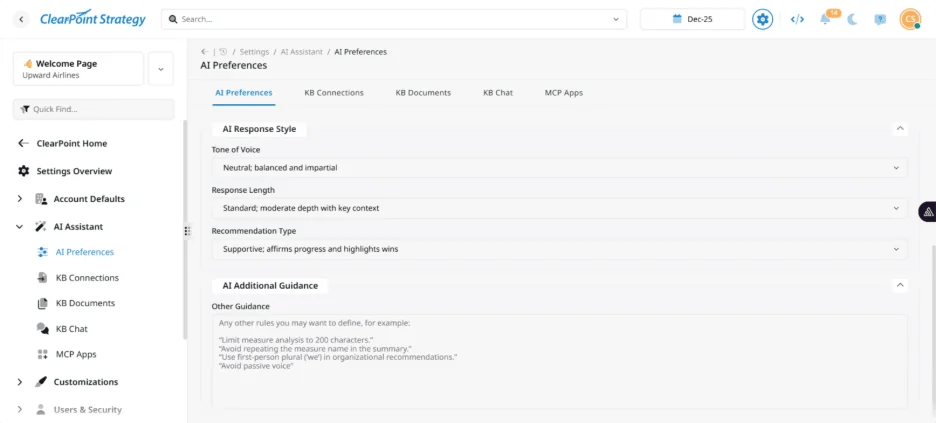Screen dimensions: 936x423
Task: Click the AI Preferences sliders icon in the sidebar
Action: pos(42,252)
